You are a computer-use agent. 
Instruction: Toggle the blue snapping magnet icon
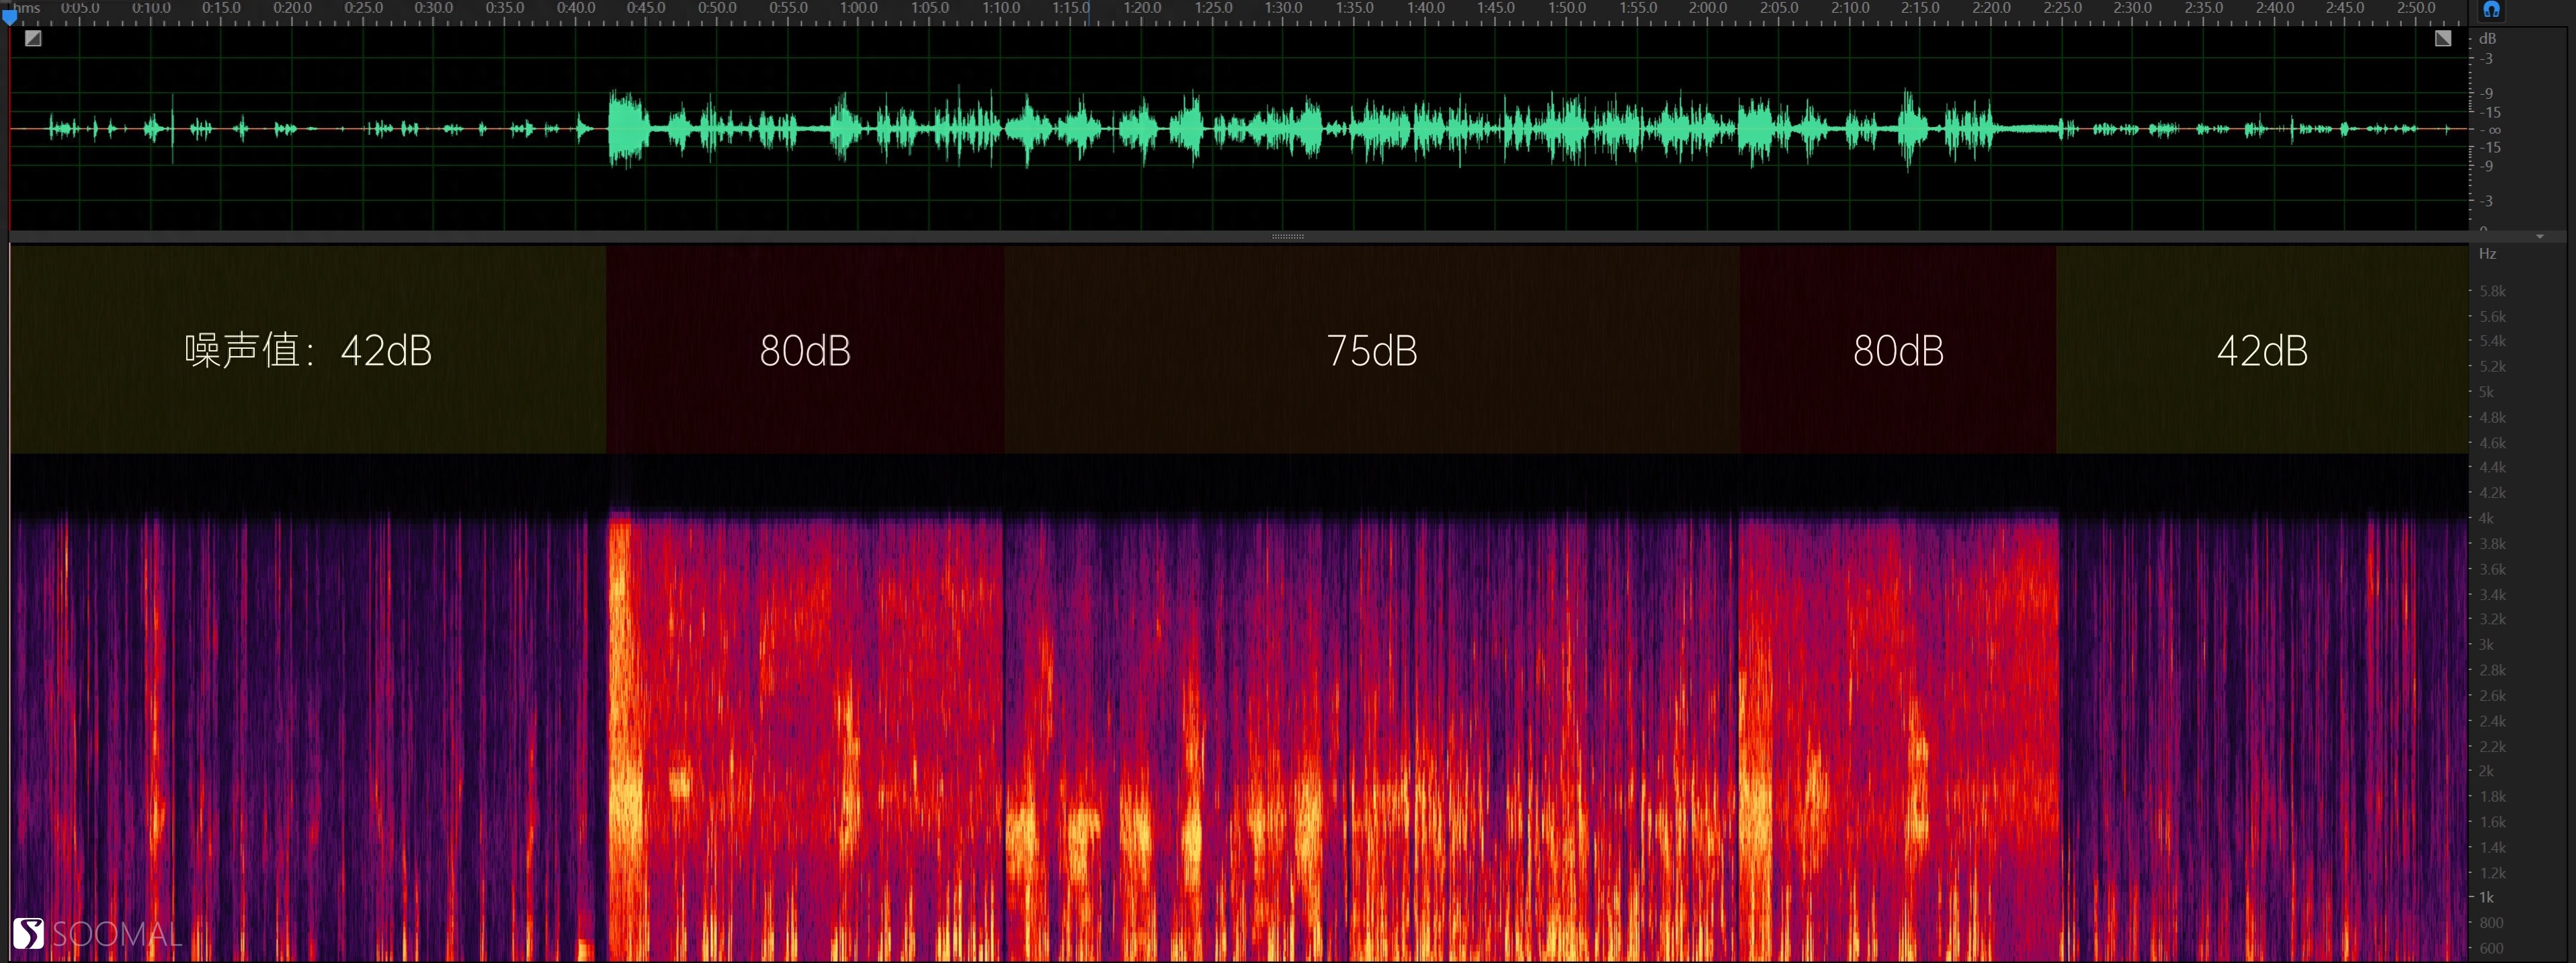[2491, 9]
